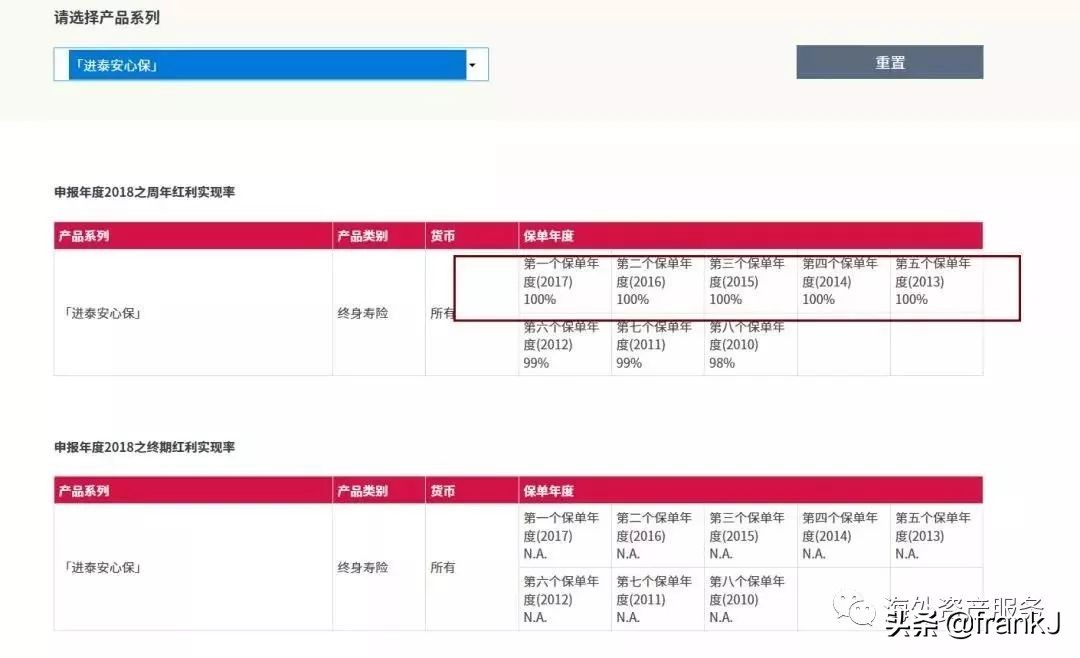This screenshot has width=1080, height=658.
Task: Select the N.A. value for policy year 2013
Action: pyautogui.click(x=906, y=552)
